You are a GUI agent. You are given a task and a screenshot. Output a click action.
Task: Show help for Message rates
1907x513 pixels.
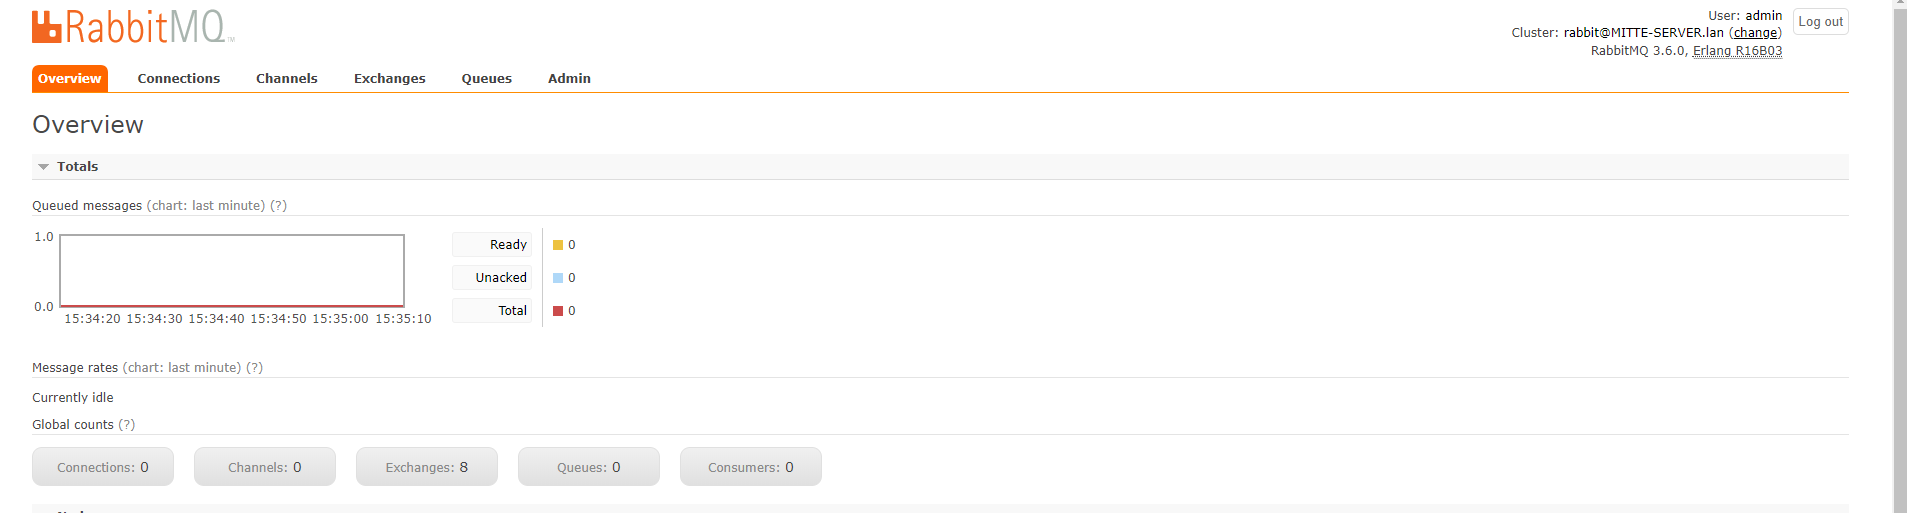point(255,368)
